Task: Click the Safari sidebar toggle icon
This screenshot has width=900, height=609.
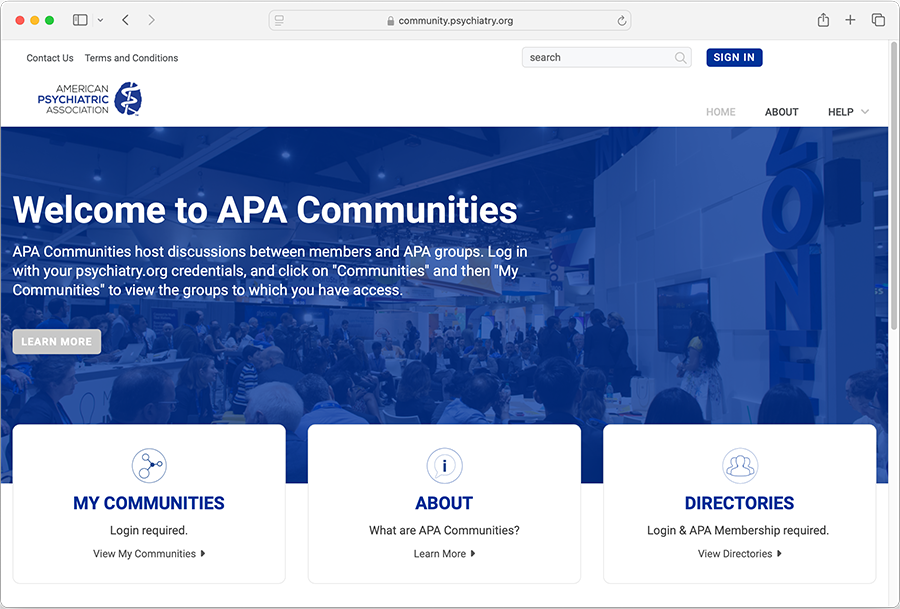Action: [x=80, y=20]
